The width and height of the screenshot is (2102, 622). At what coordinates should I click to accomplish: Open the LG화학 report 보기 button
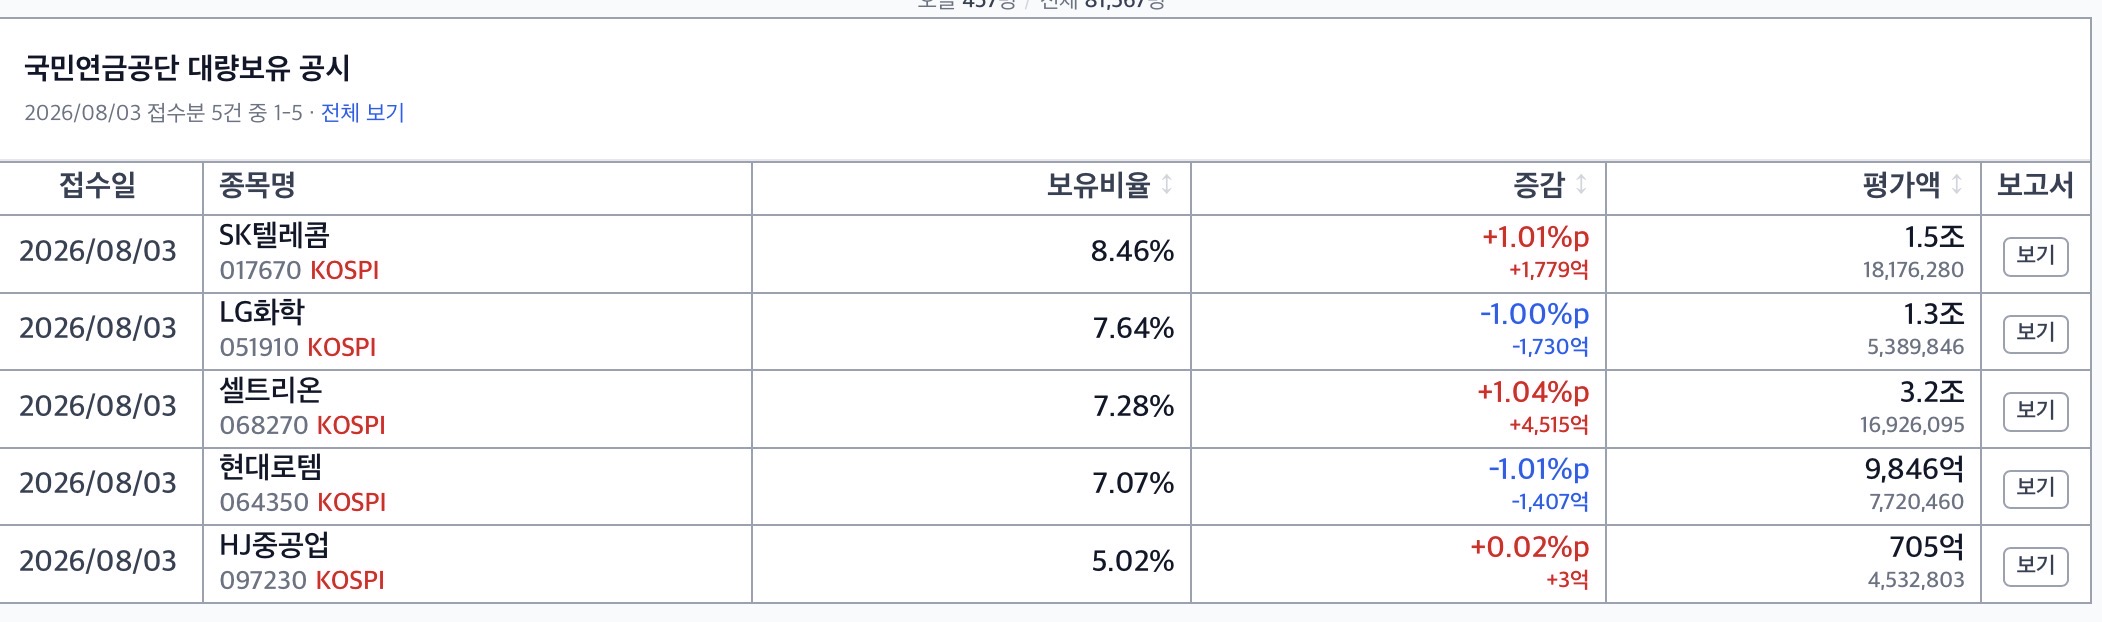pos(2035,333)
